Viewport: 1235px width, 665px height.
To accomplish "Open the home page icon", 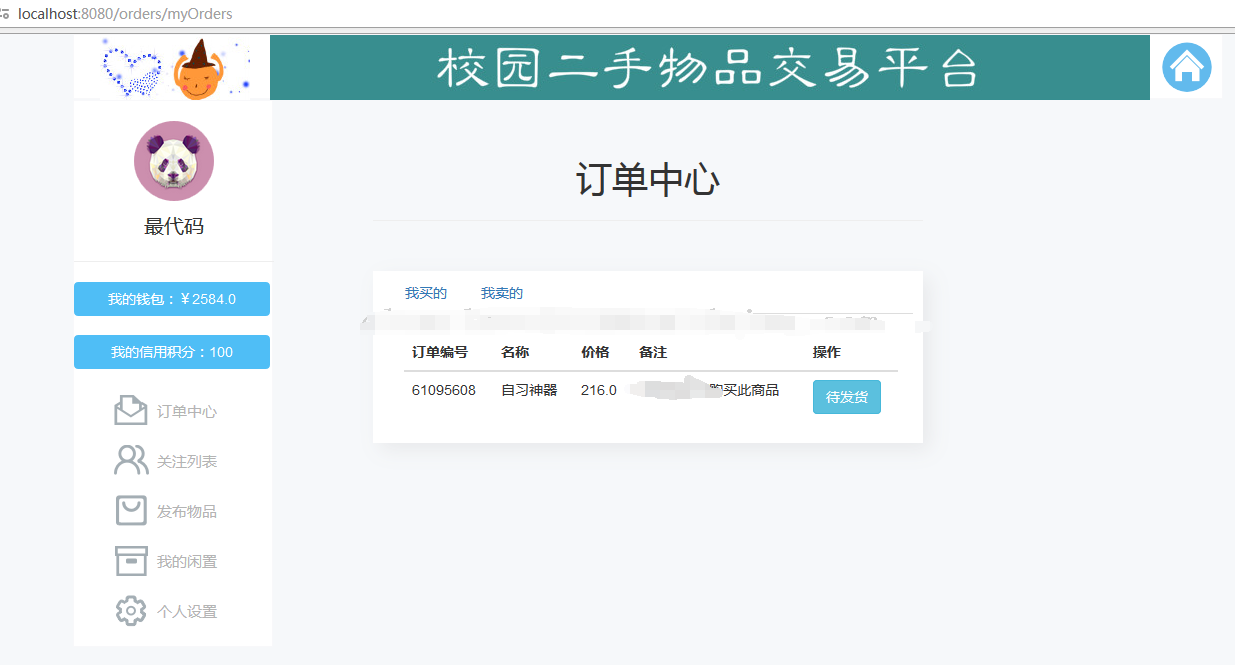I will tap(1186, 67).
